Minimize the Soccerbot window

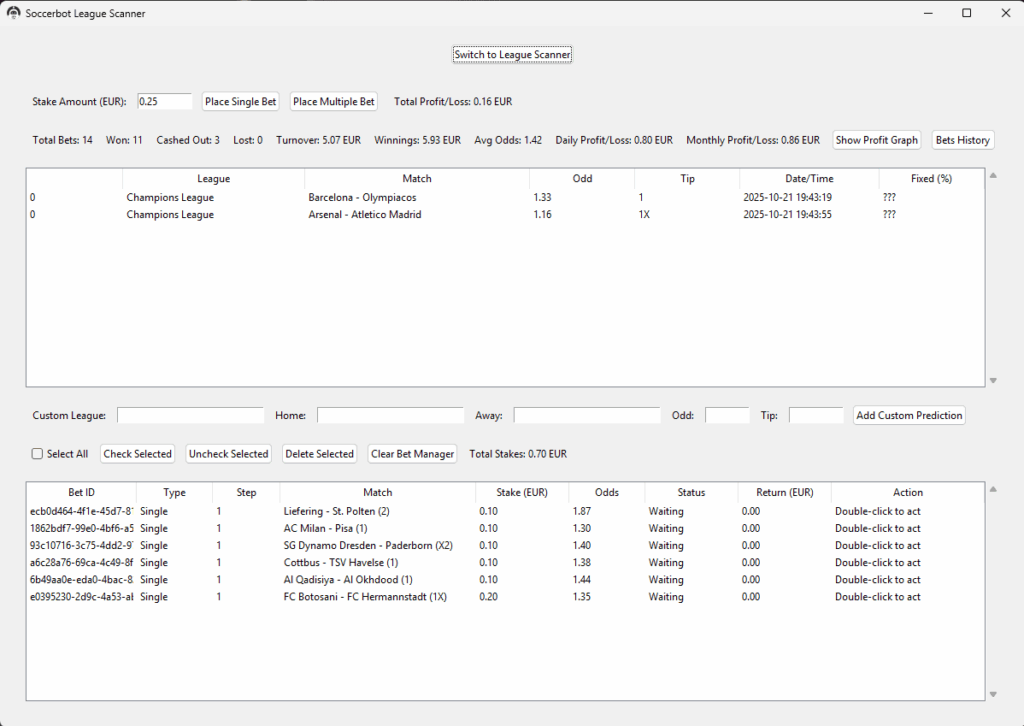click(928, 13)
